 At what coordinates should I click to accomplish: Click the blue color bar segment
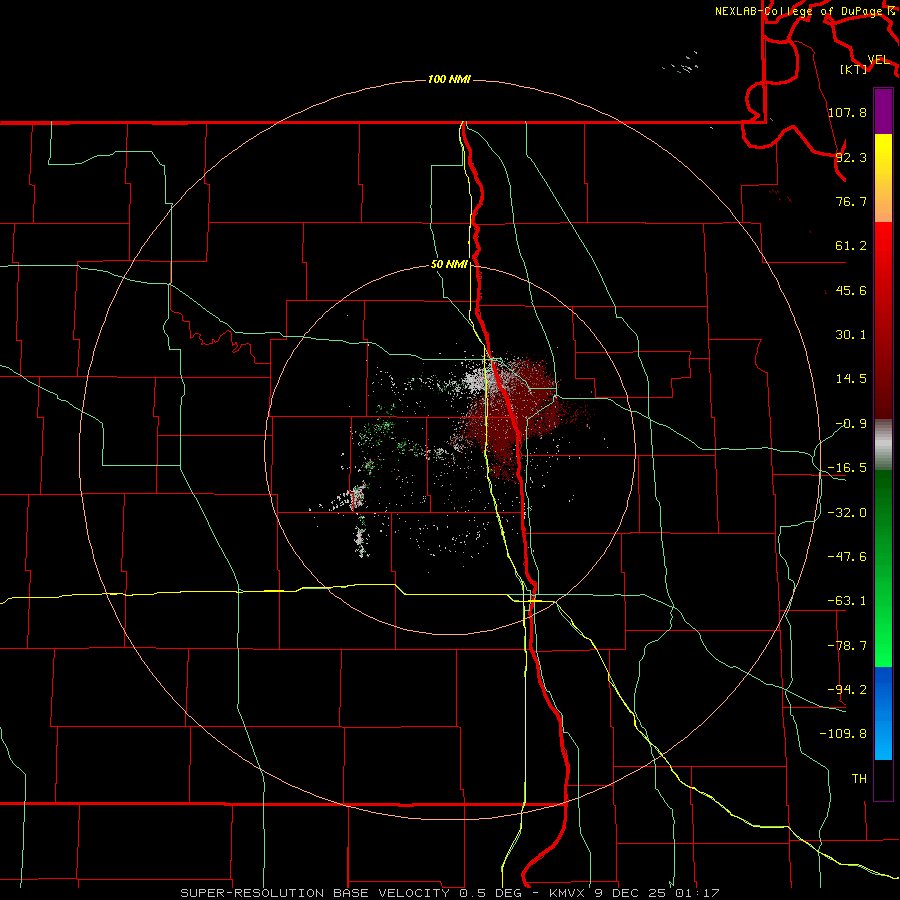pos(883,713)
